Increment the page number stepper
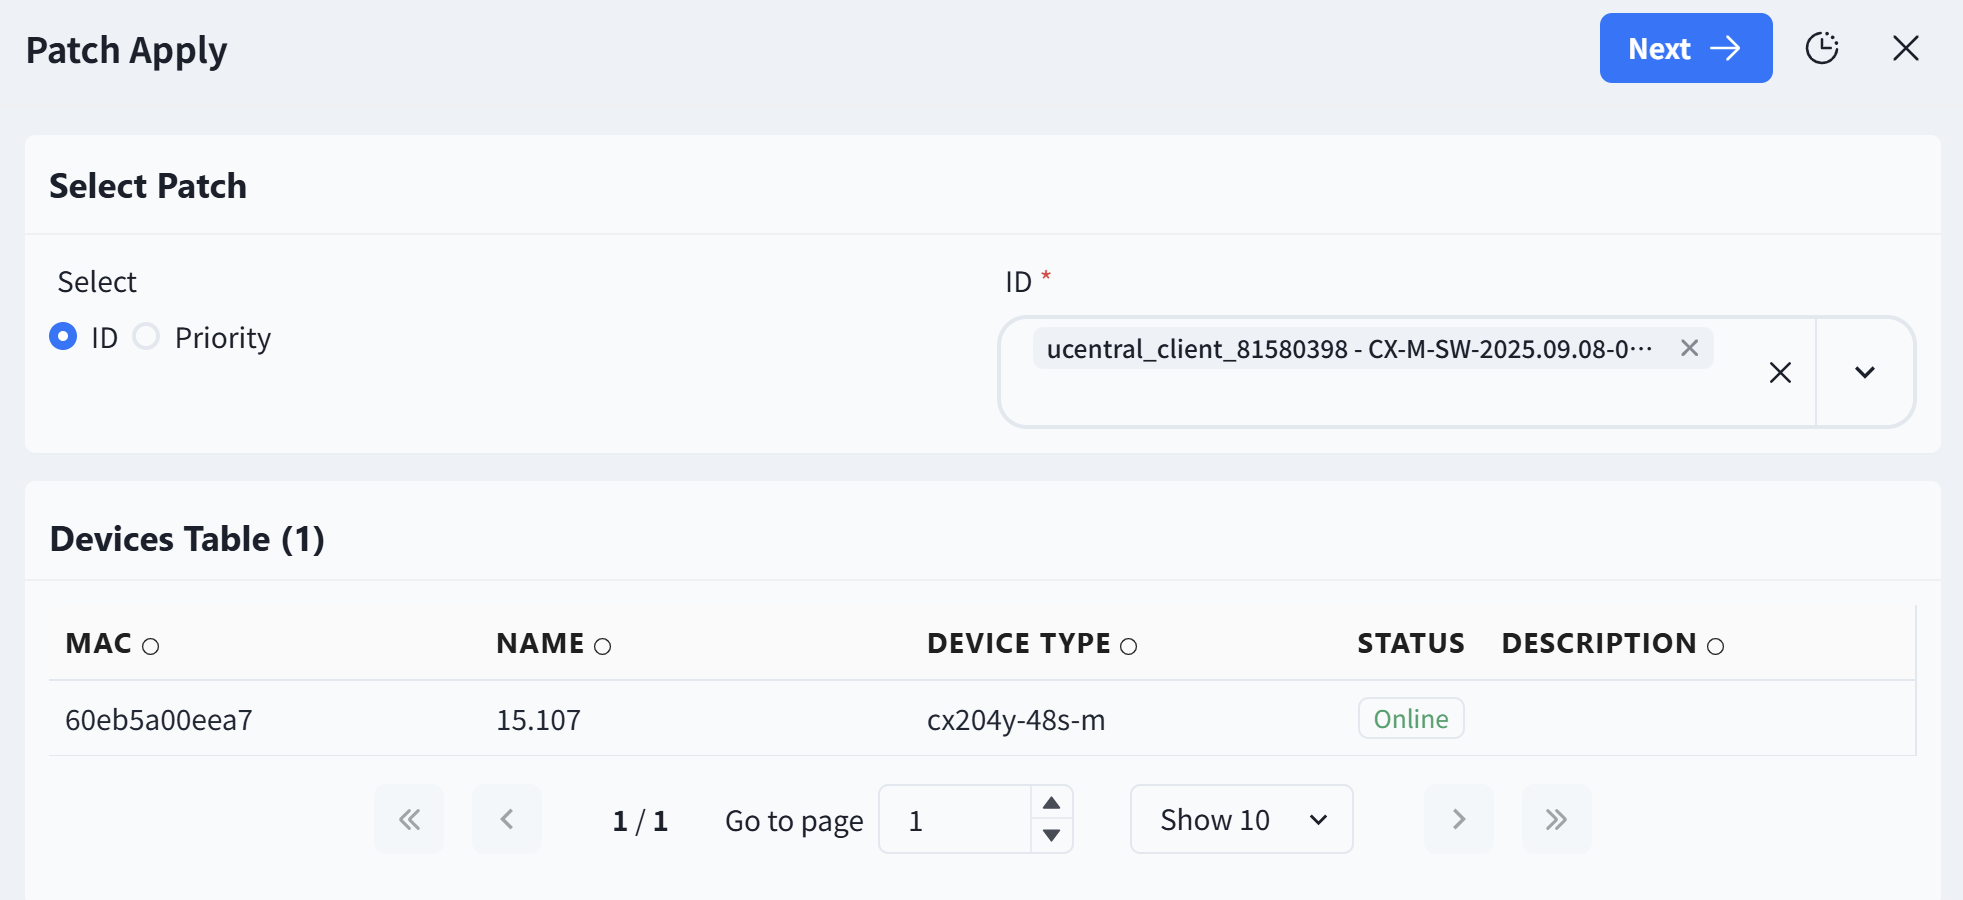 [x=1052, y=803]
